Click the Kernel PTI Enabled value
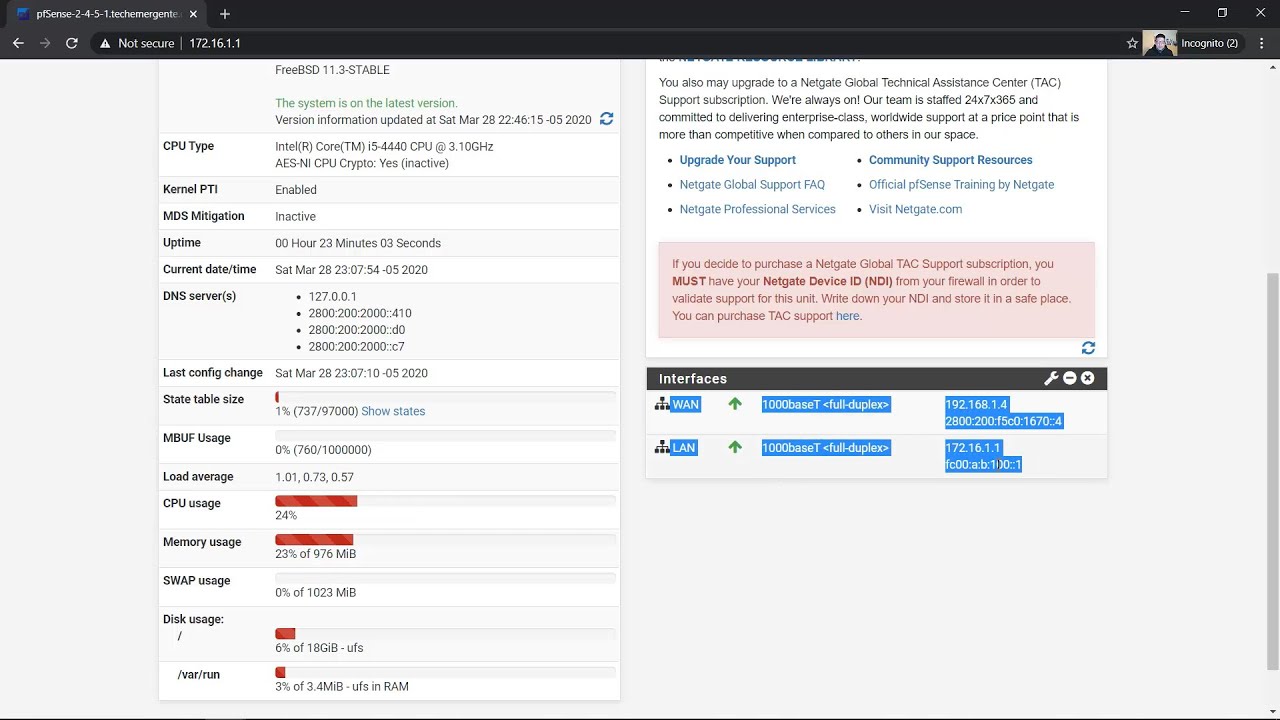The height and width of the screenshot is (720, 1280). 296,190
